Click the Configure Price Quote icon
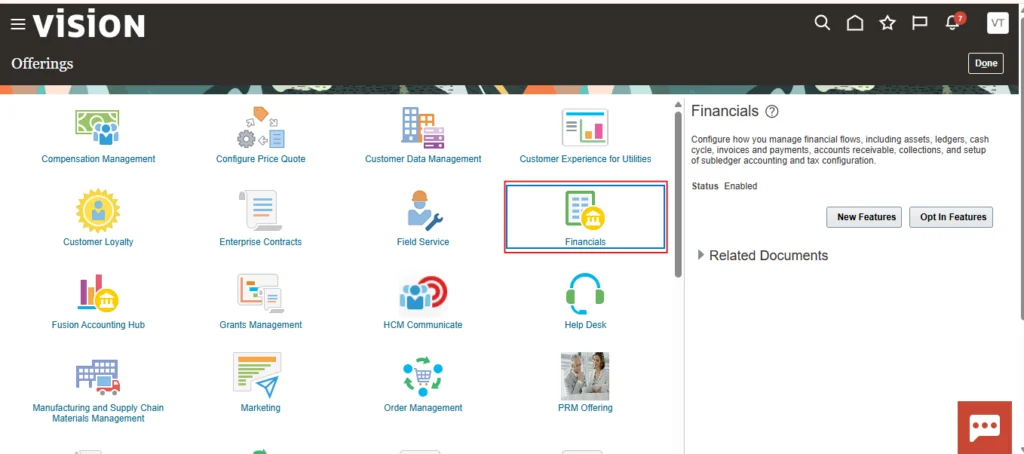The height and width of the screenshot is (454, 1024). (261, 128)
